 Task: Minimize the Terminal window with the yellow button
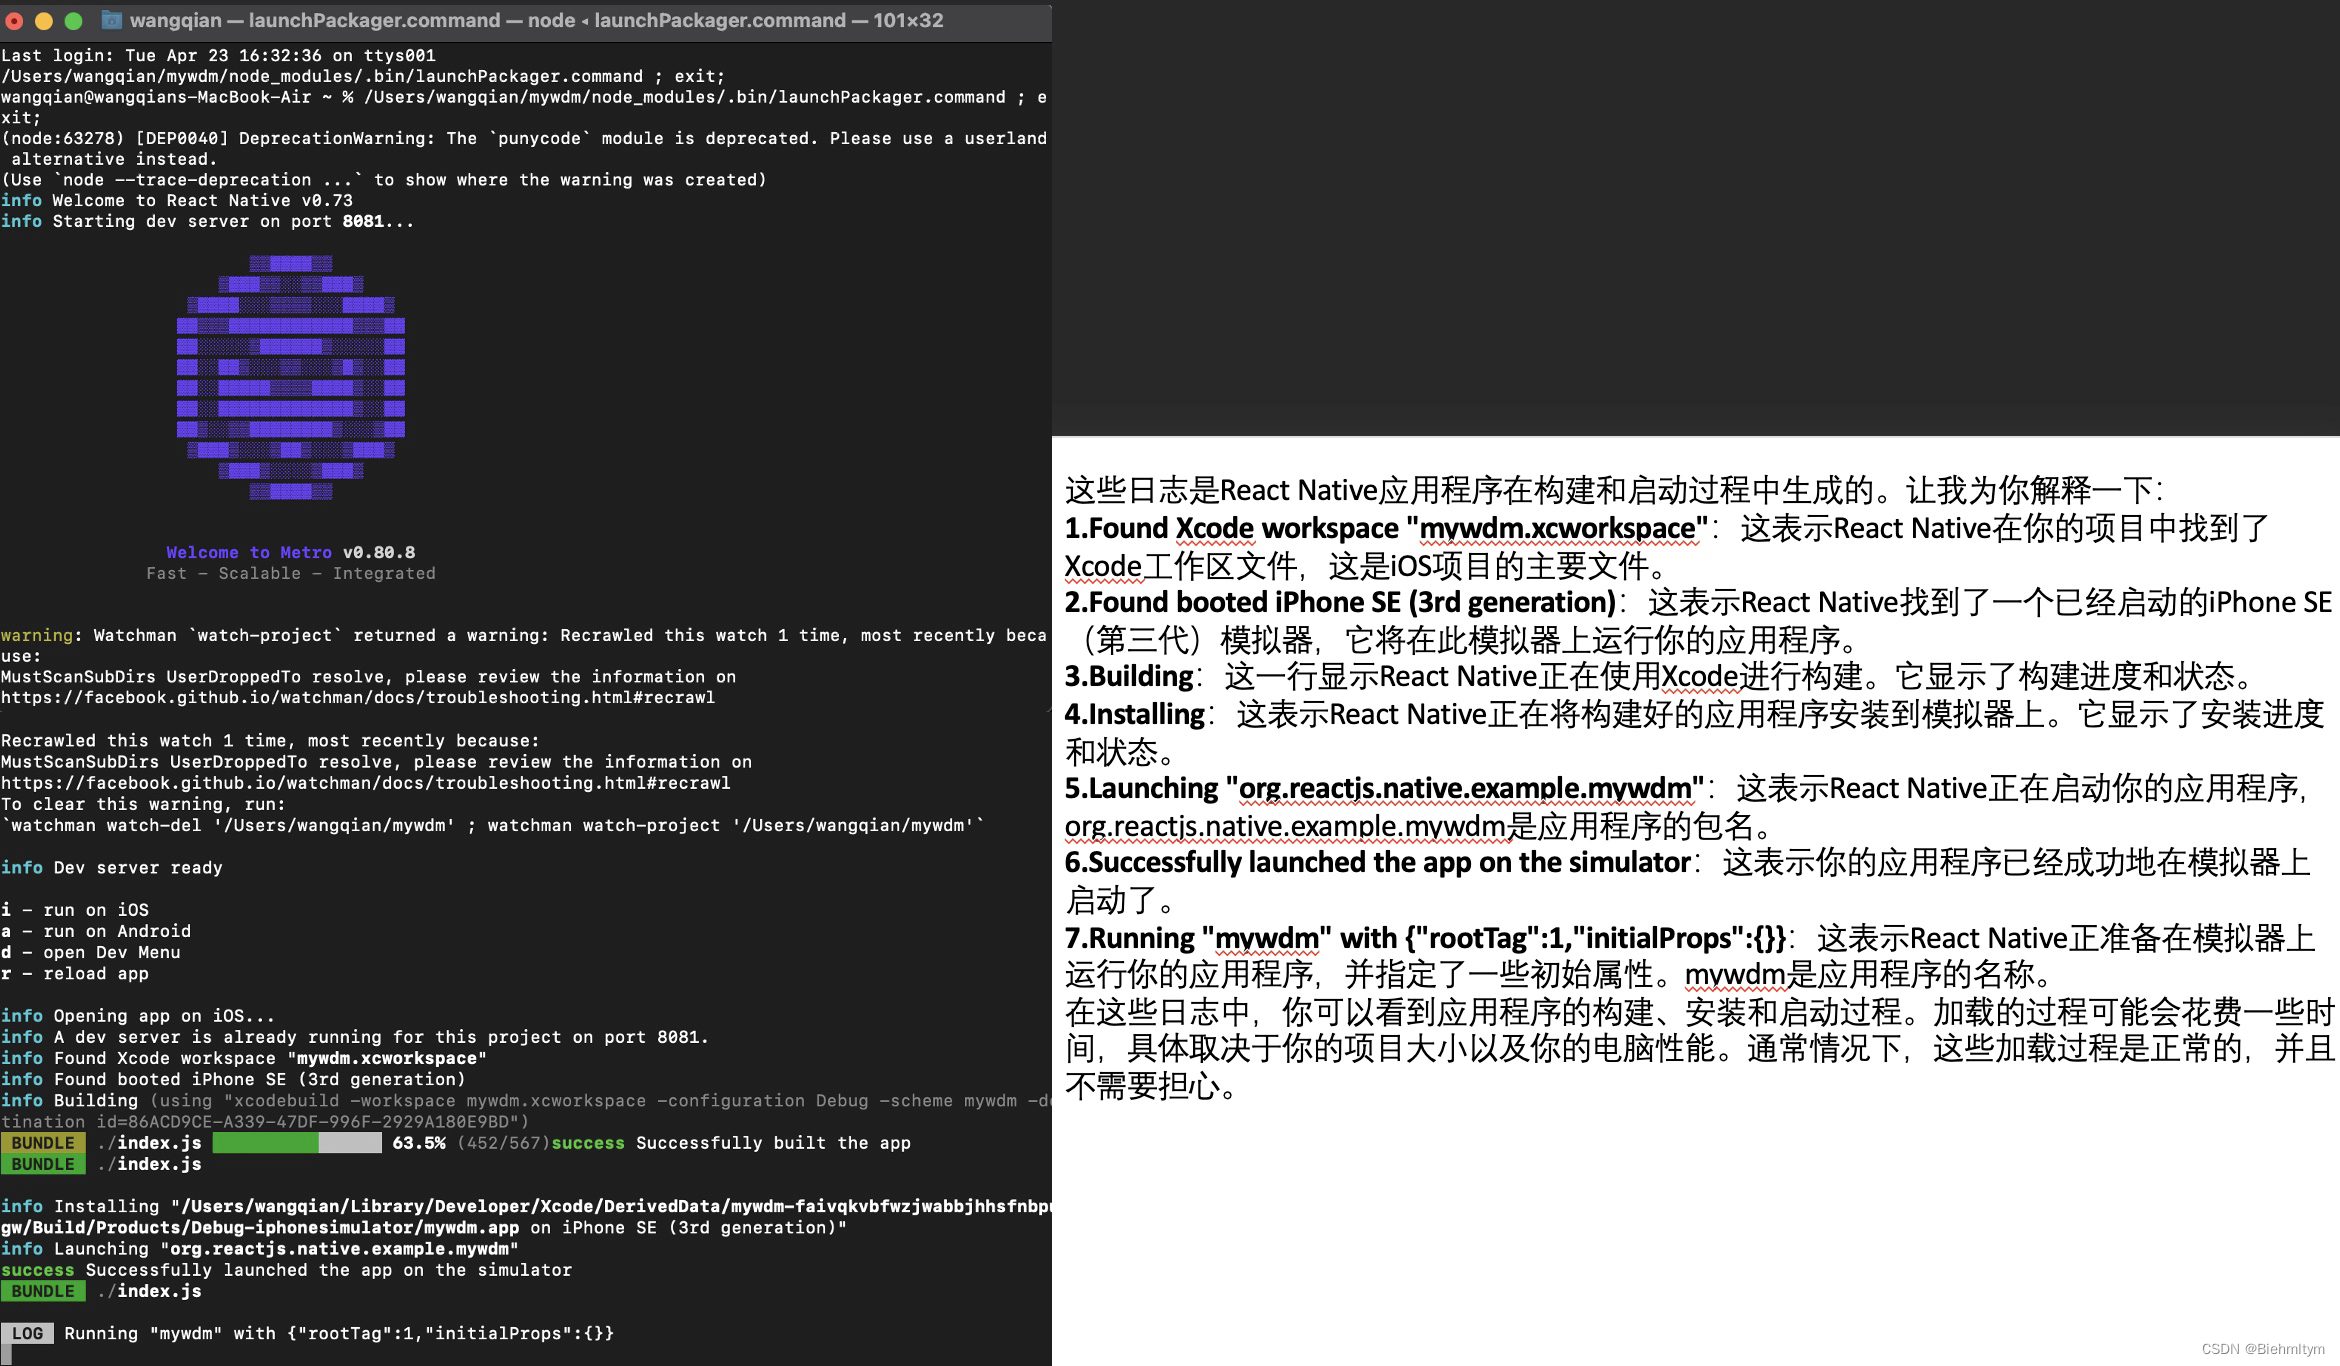(44, 20)
